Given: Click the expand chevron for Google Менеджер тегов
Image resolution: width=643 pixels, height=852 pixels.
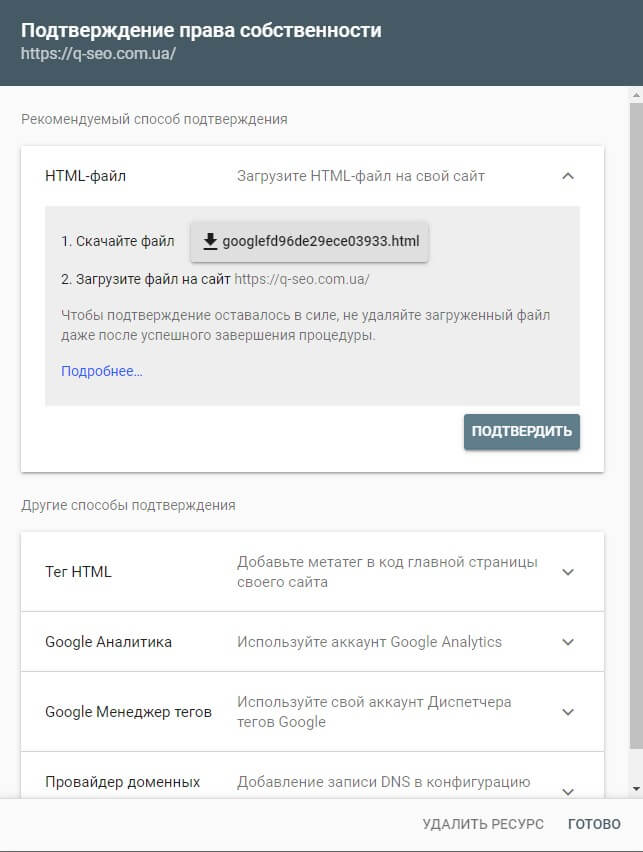Looking at the screenshot, I should (568, 712).
